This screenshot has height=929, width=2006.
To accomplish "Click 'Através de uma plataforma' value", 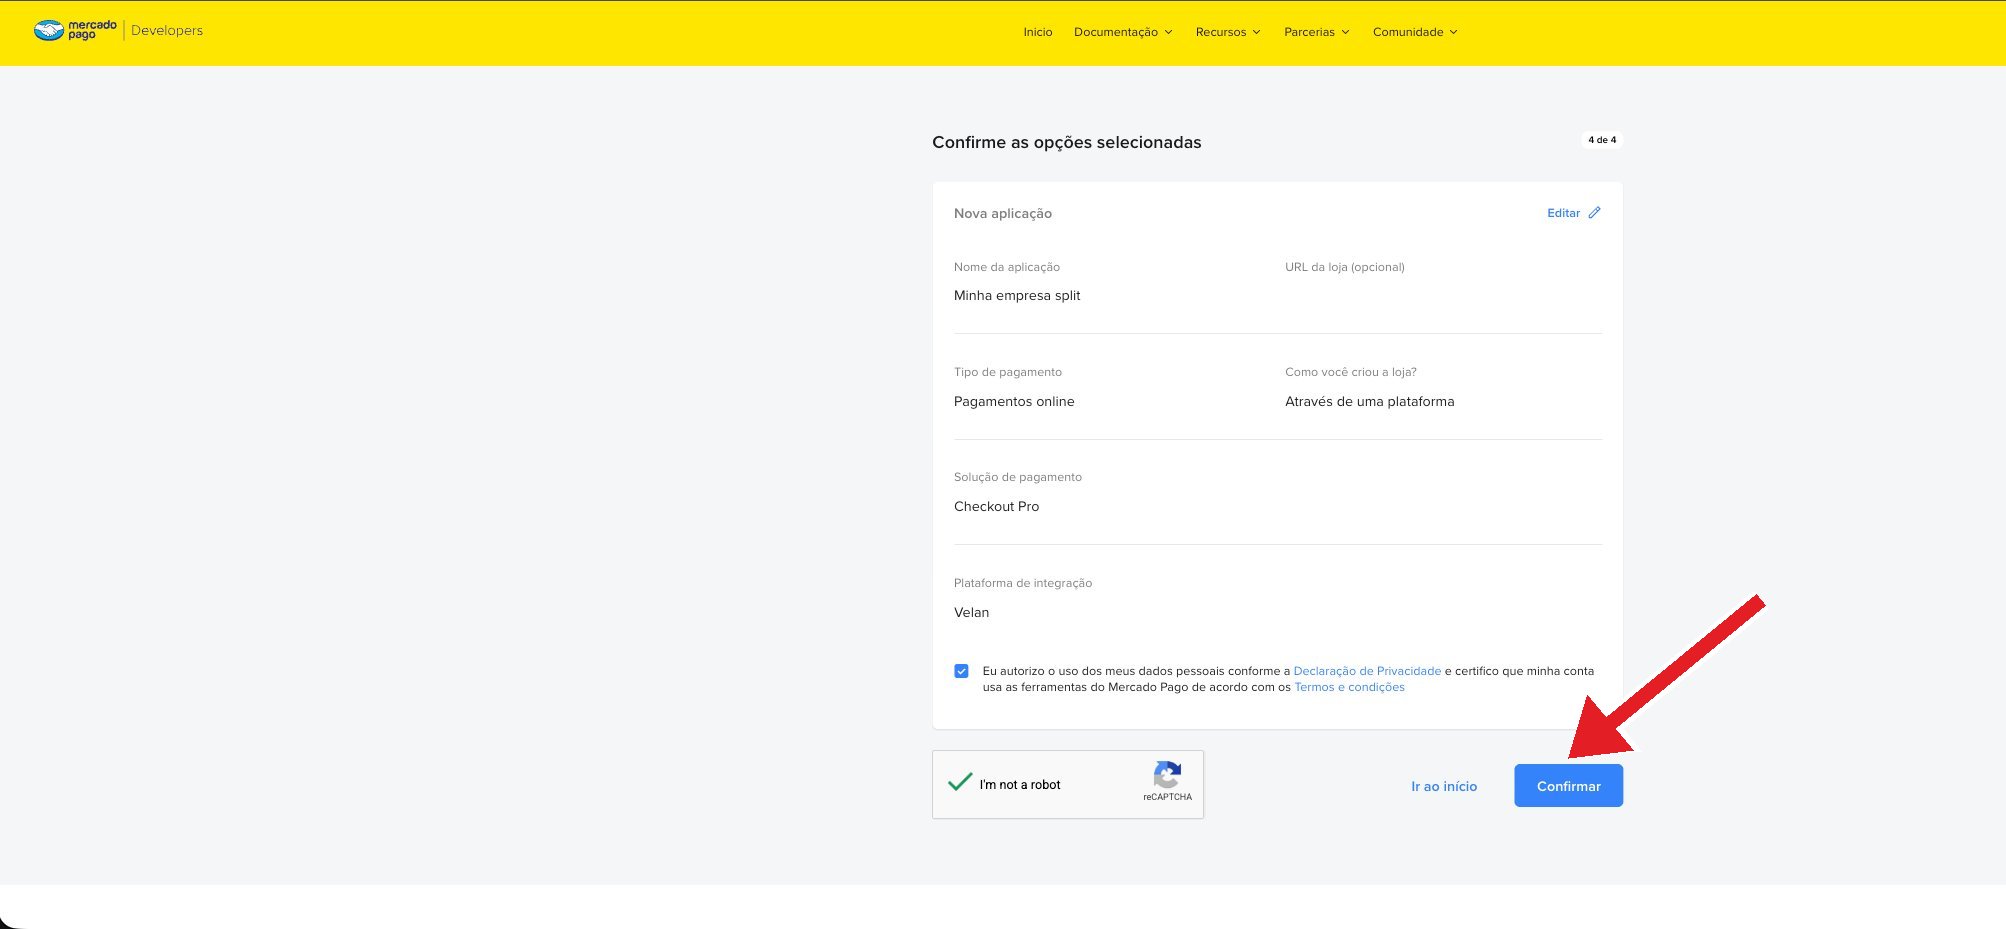I will tap(1369, 401).
